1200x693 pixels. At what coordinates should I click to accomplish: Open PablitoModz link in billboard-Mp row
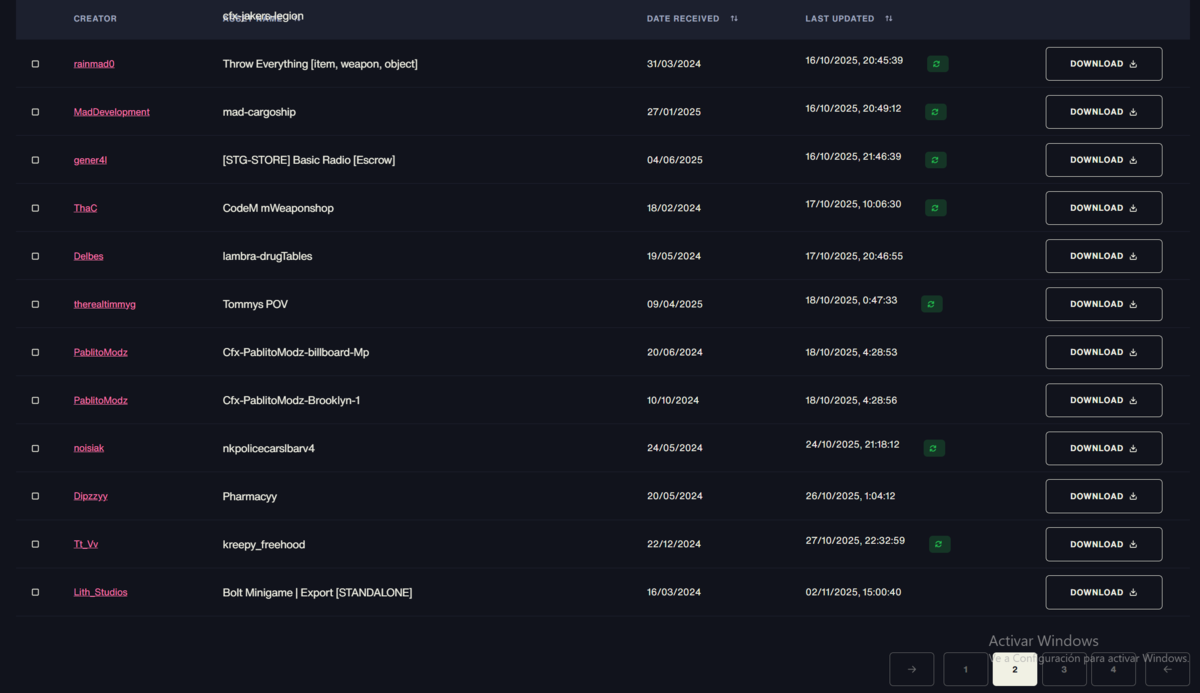tap(101, 352)
